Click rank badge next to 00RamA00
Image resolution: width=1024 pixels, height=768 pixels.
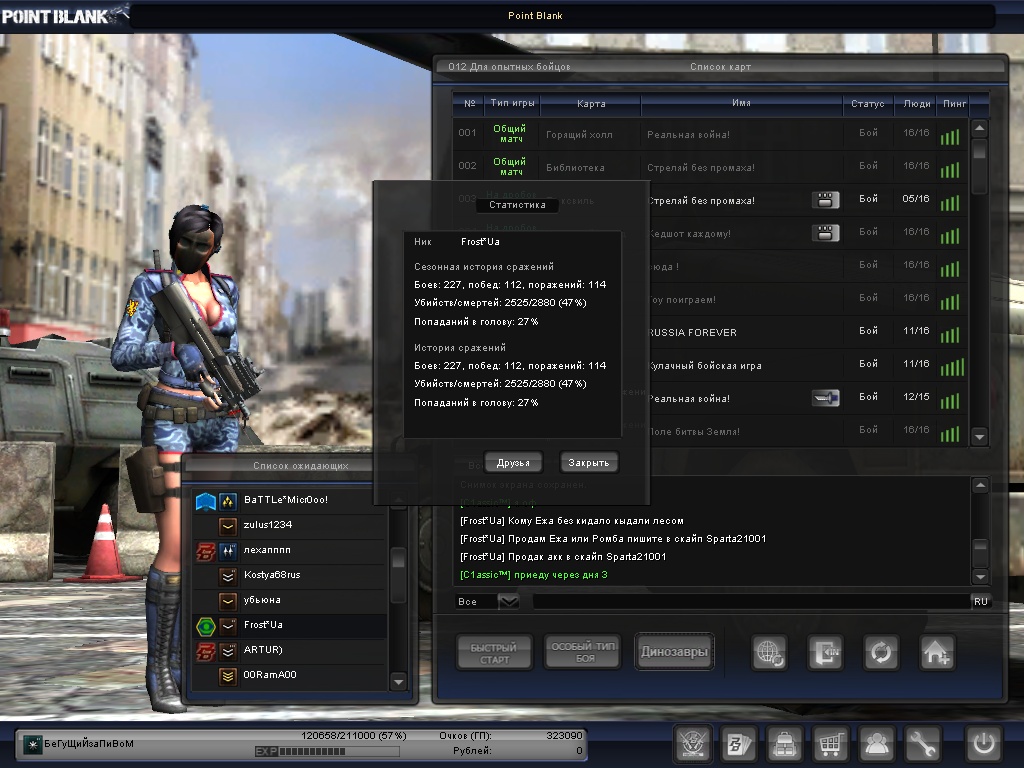tap(228, 677)
